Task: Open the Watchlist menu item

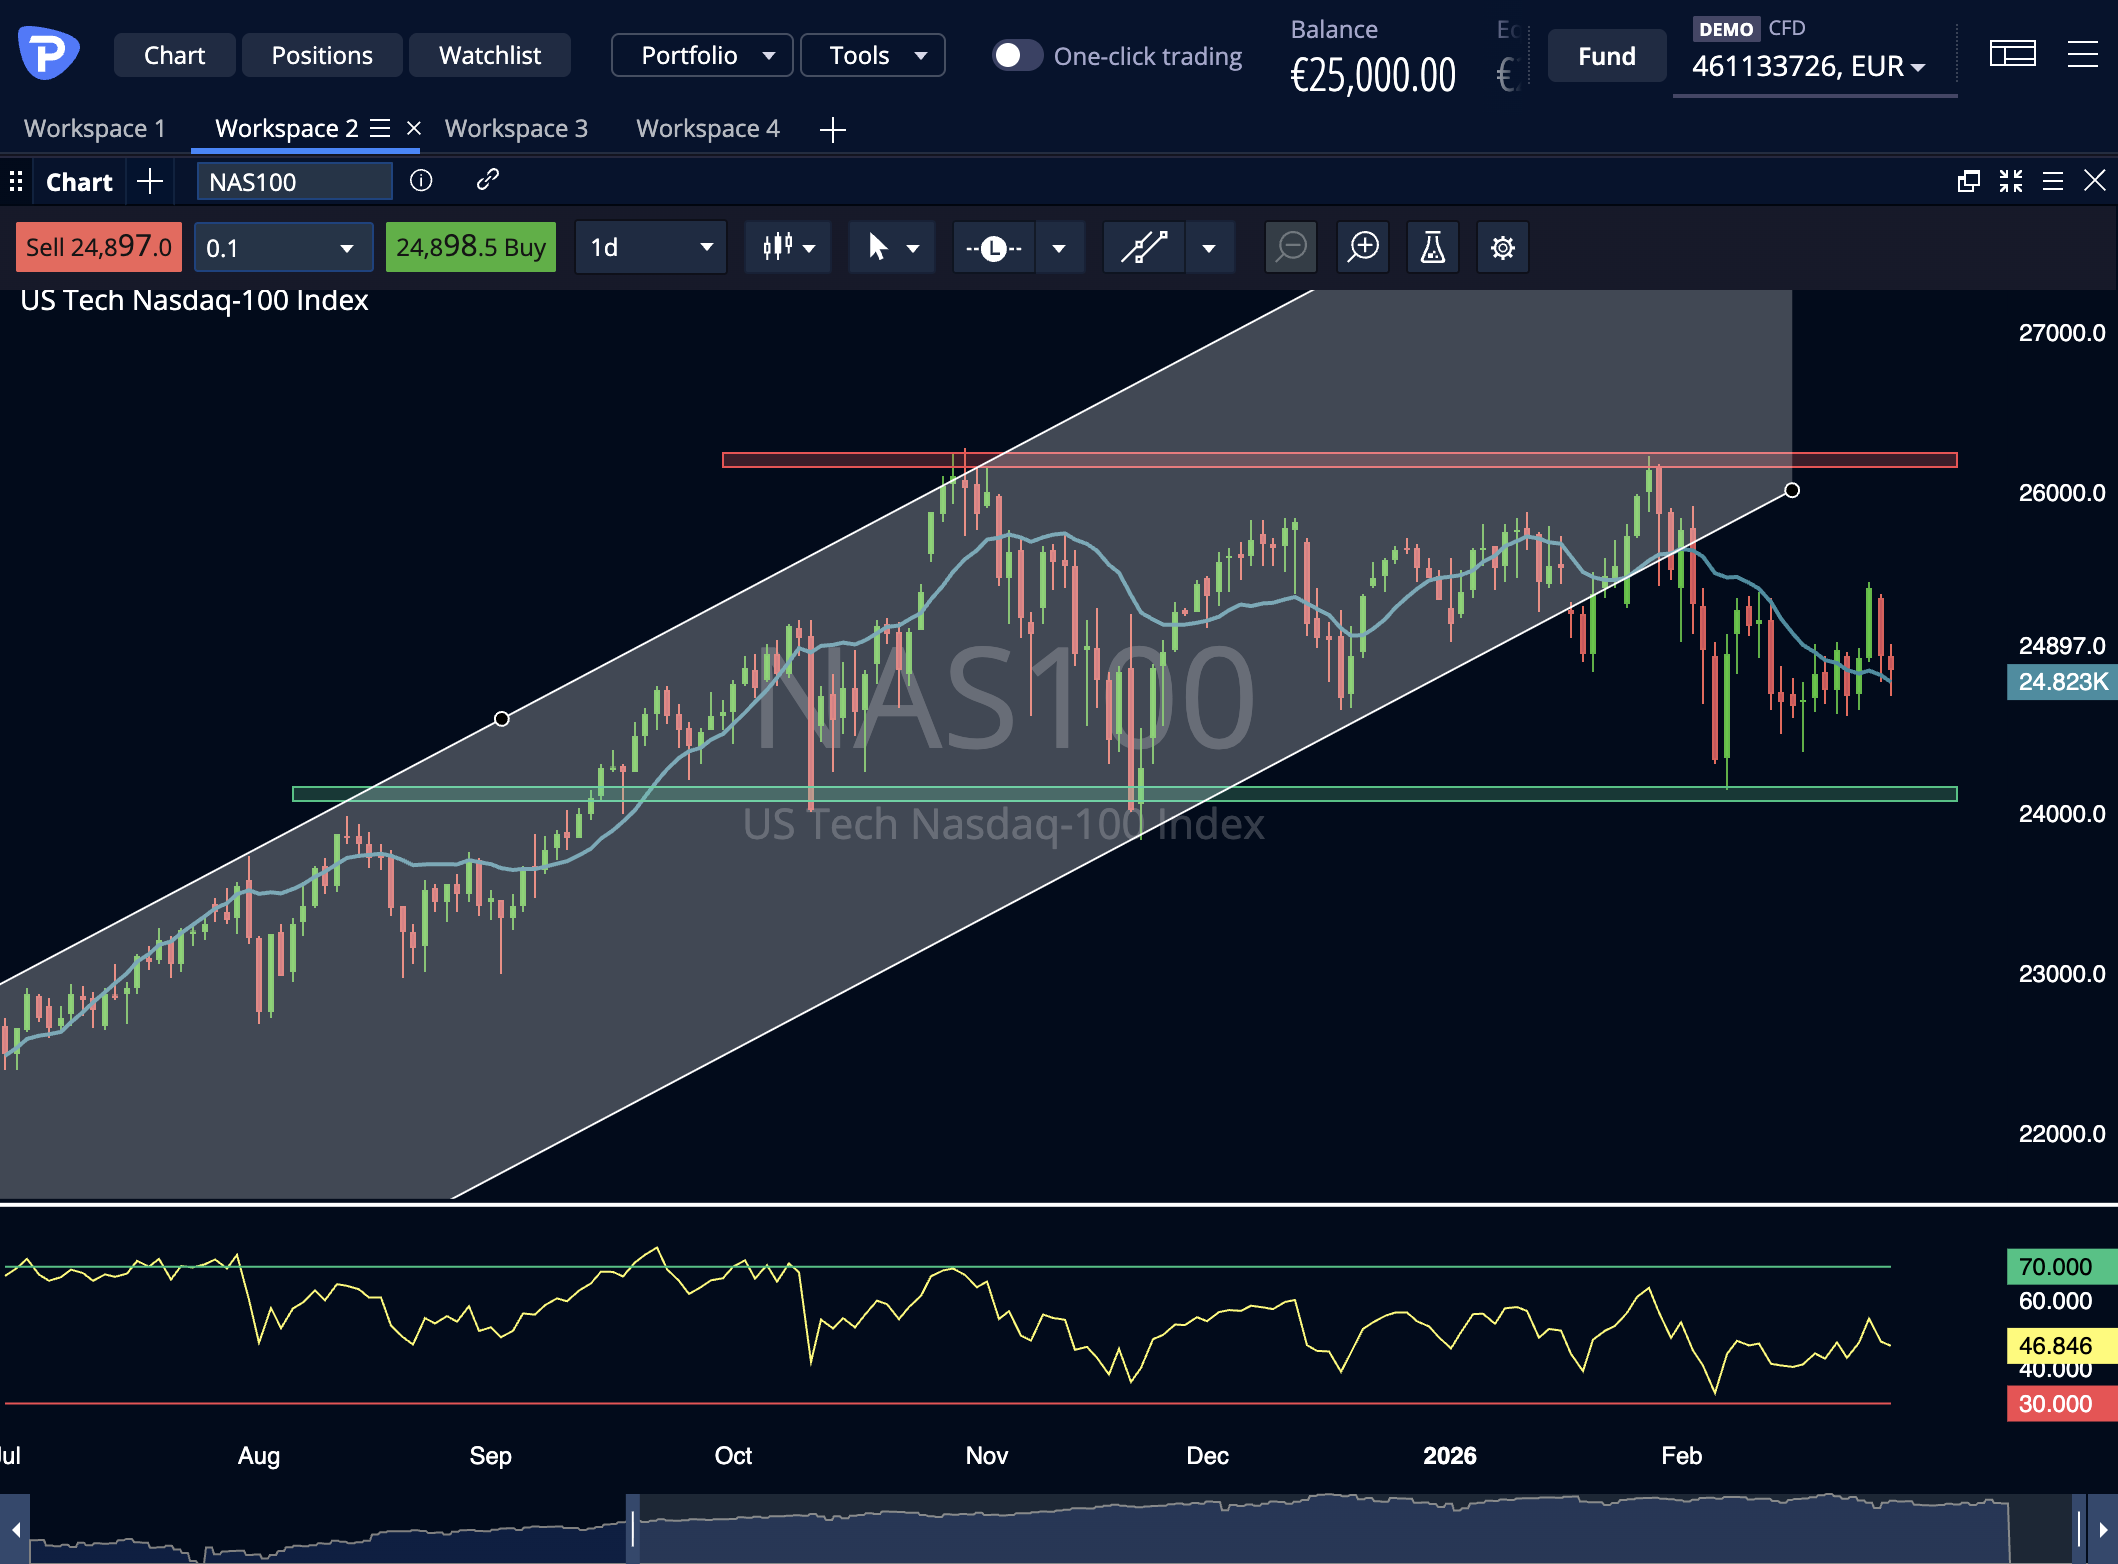Action: pyautogui.click(x=489, y=55)
